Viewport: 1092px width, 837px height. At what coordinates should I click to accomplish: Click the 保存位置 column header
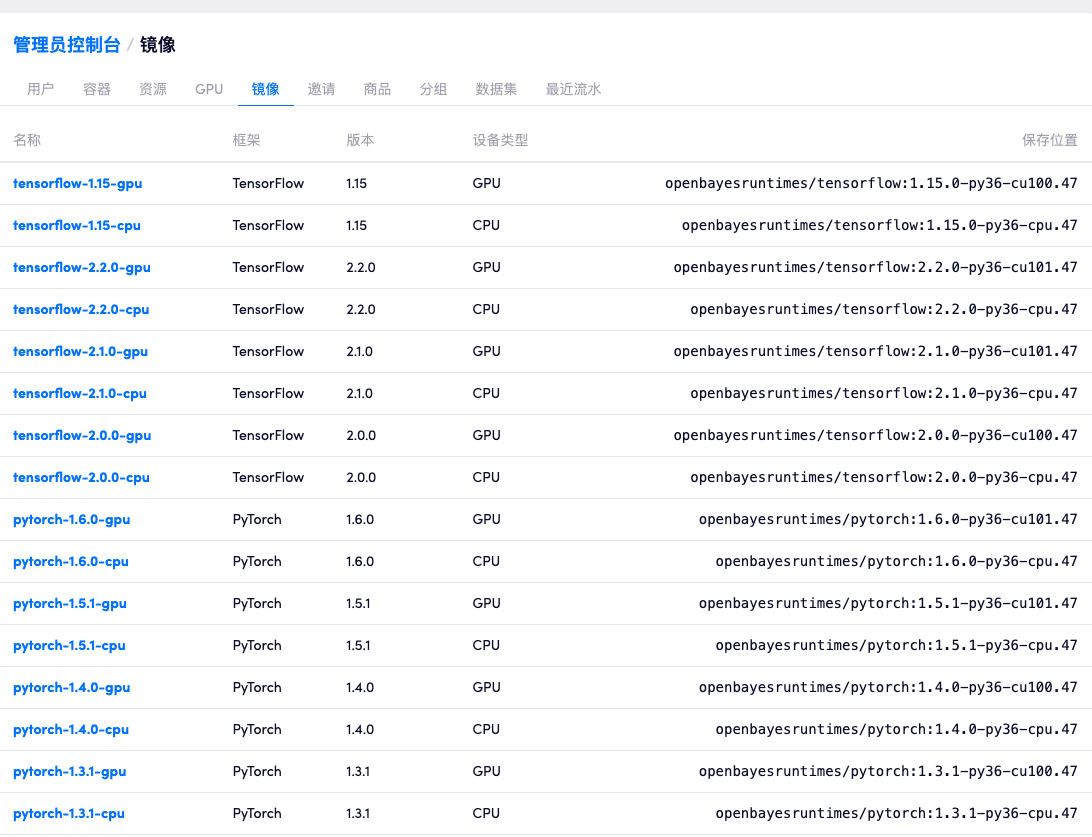(1049, 140)
